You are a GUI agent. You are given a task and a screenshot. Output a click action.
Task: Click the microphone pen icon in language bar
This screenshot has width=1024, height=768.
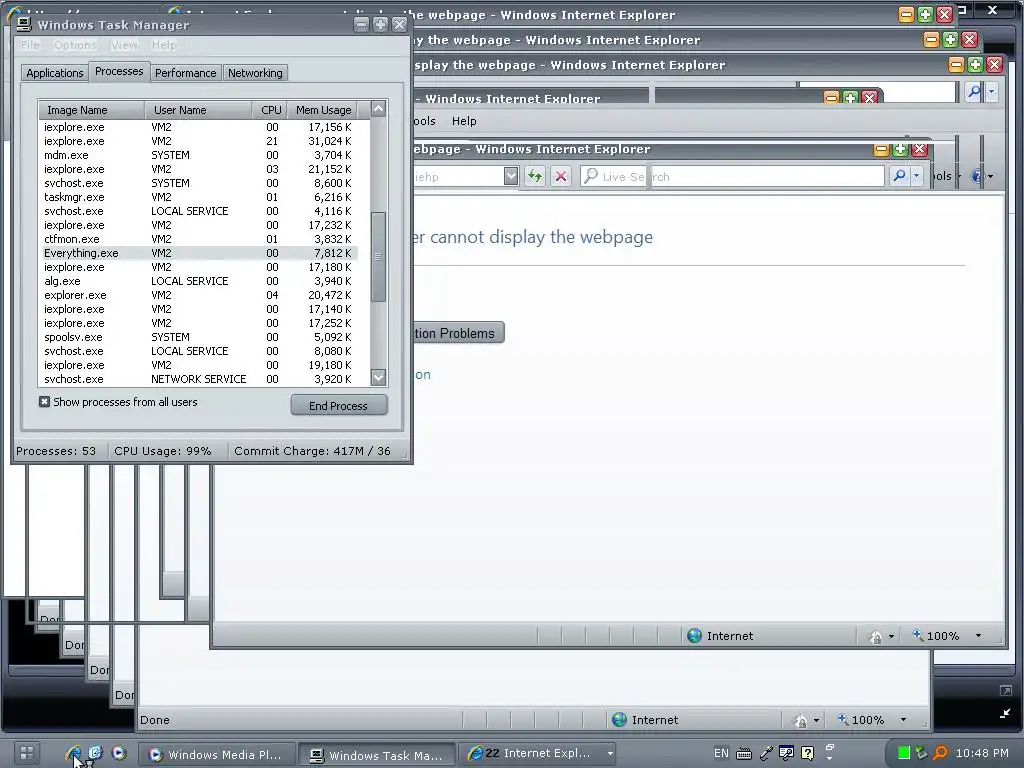tap(765, 754)
